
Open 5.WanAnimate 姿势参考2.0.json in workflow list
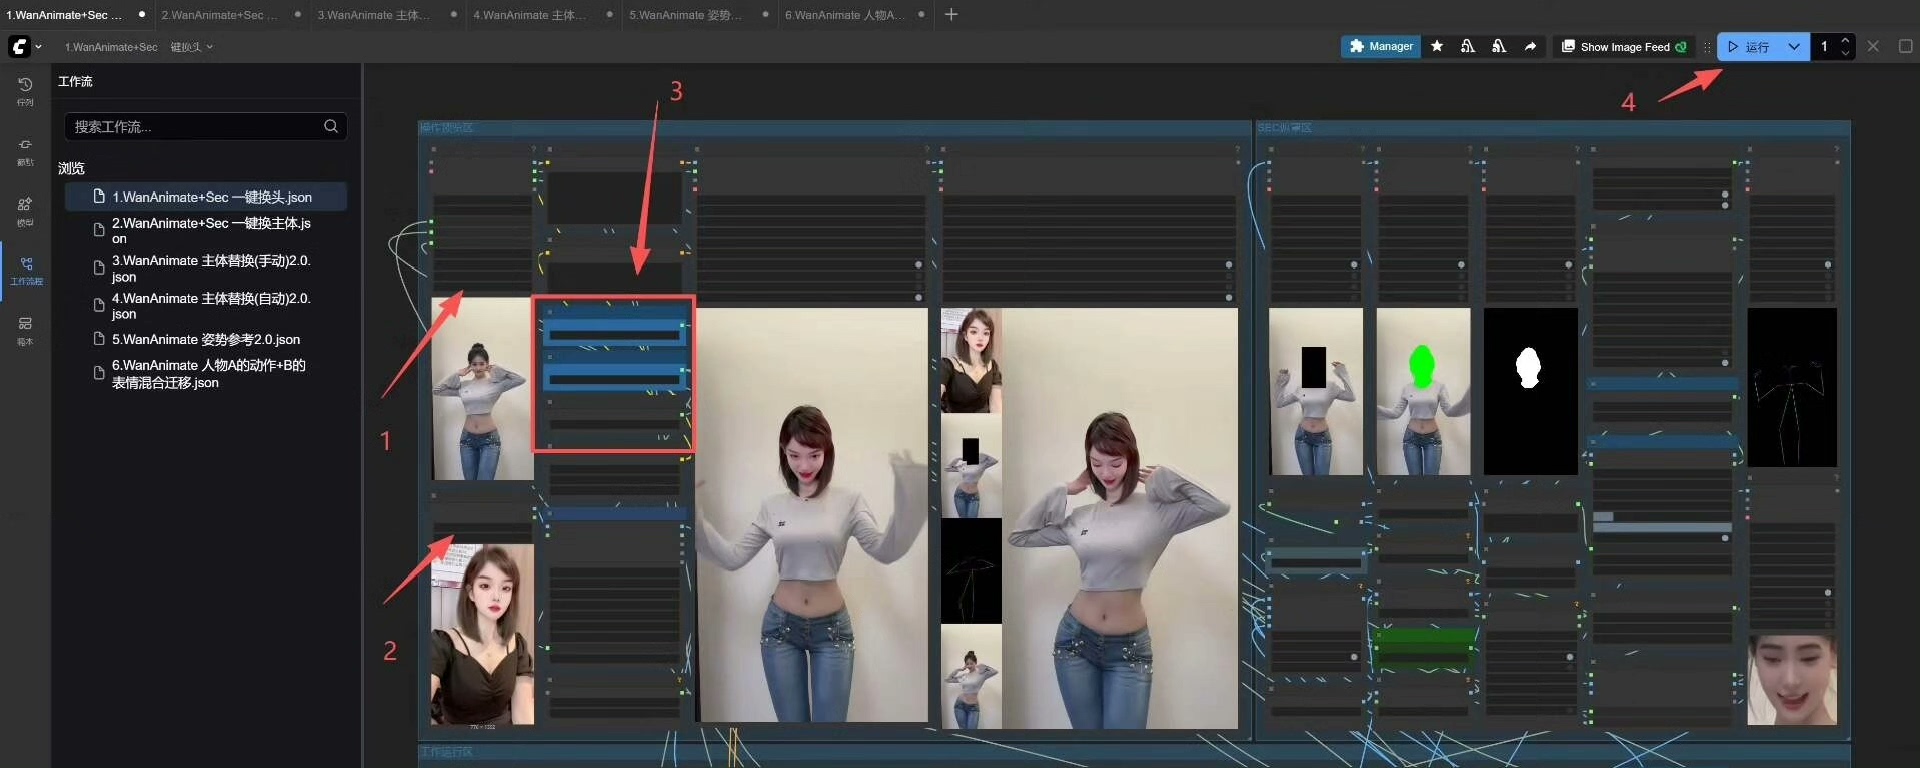pyautogui.click(x=205, y=340)
